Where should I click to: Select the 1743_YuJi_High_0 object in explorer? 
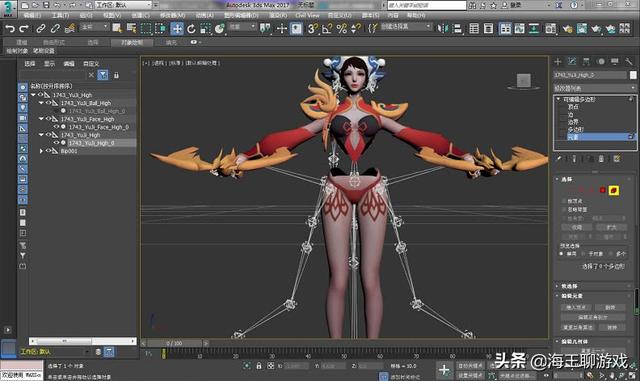tap(91, 143)
